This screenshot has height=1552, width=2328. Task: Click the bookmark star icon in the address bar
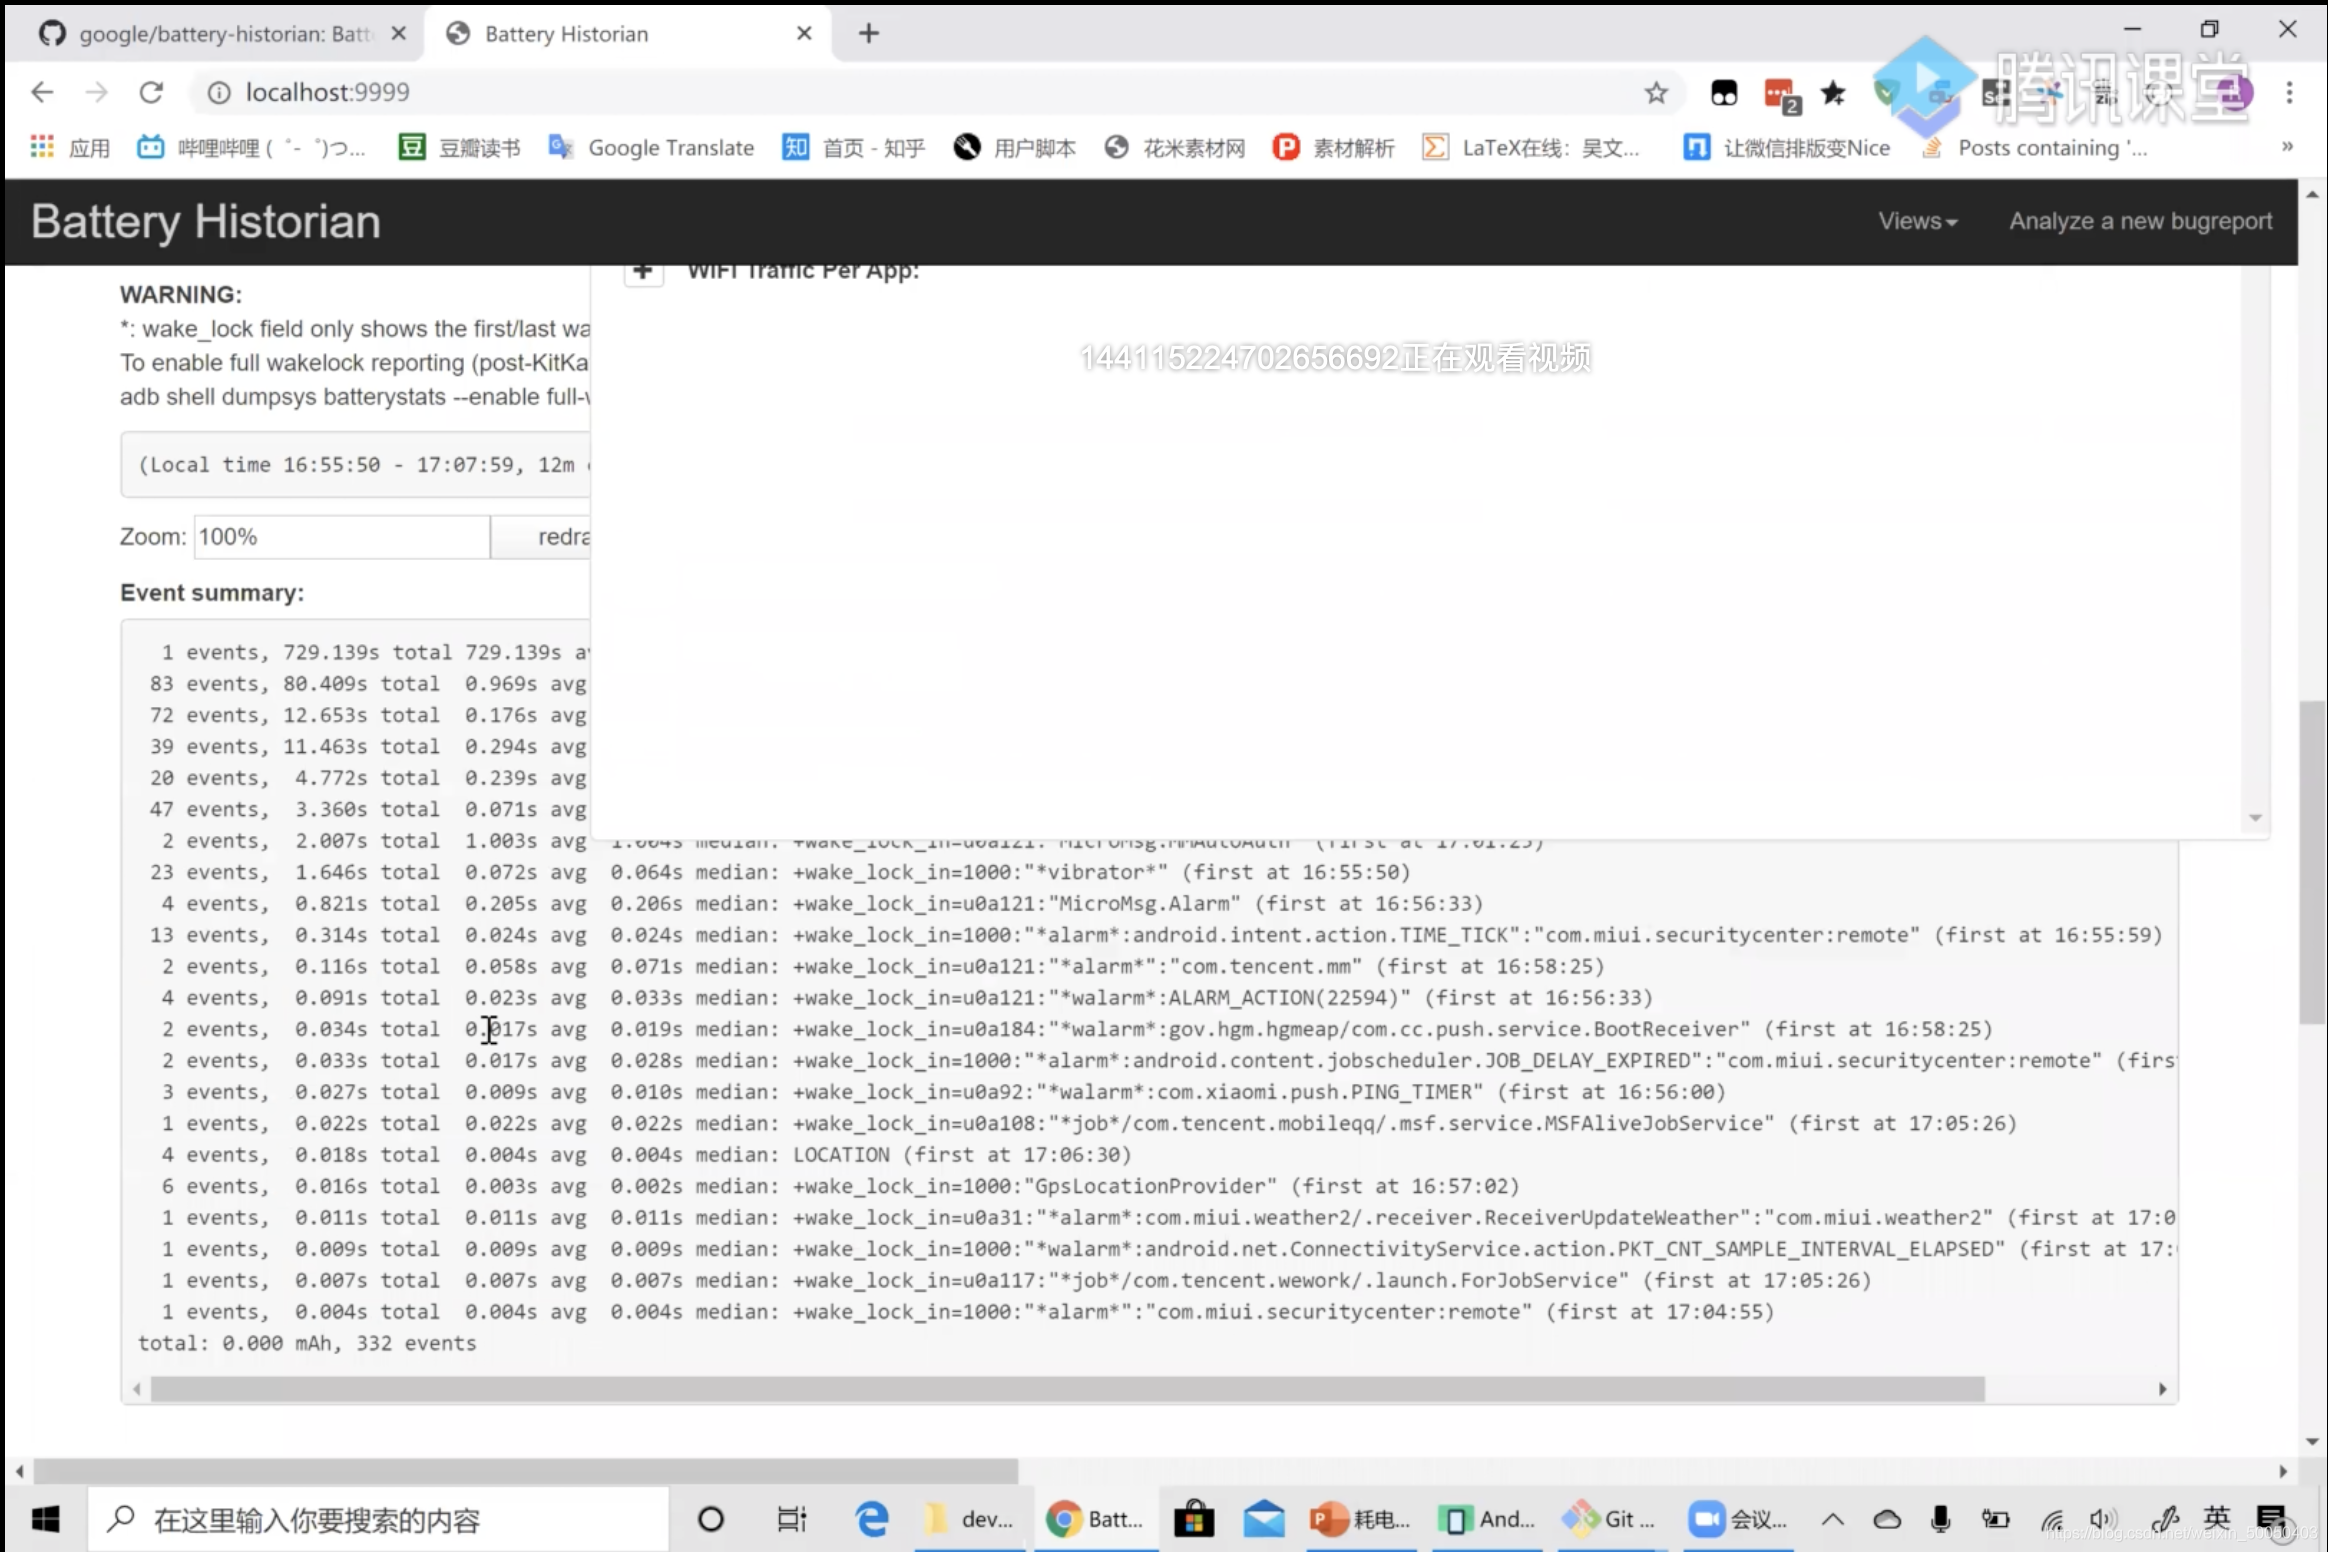coord(1656,93)
